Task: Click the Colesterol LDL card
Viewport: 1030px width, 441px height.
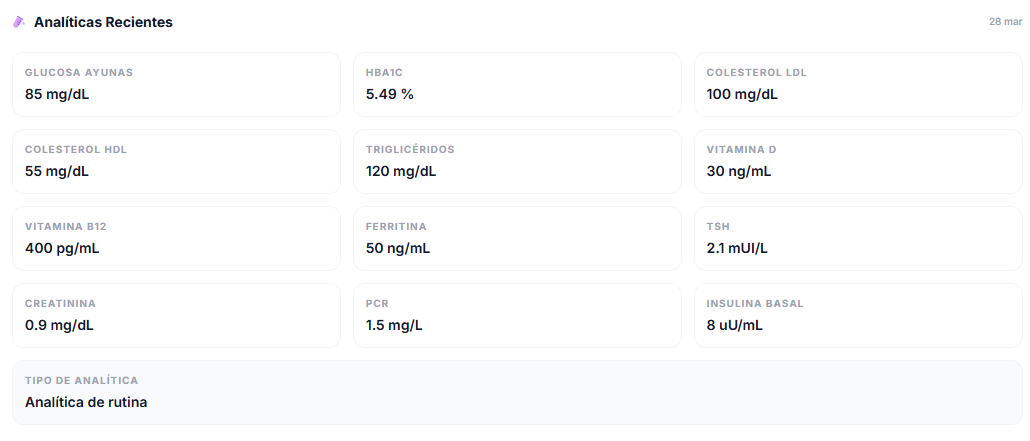Action: (858, 85)
